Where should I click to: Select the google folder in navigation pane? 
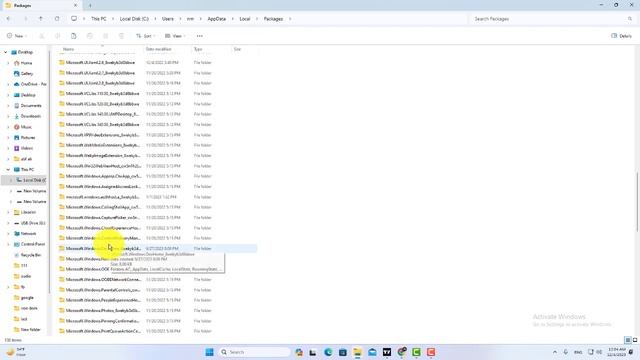27,298
